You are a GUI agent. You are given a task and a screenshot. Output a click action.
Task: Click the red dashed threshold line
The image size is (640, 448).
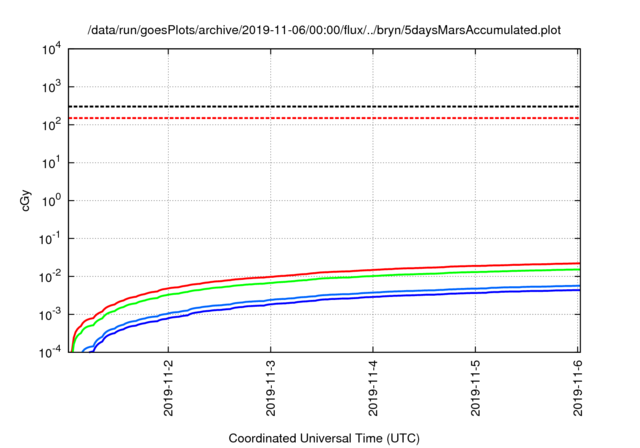coord(324,118)
